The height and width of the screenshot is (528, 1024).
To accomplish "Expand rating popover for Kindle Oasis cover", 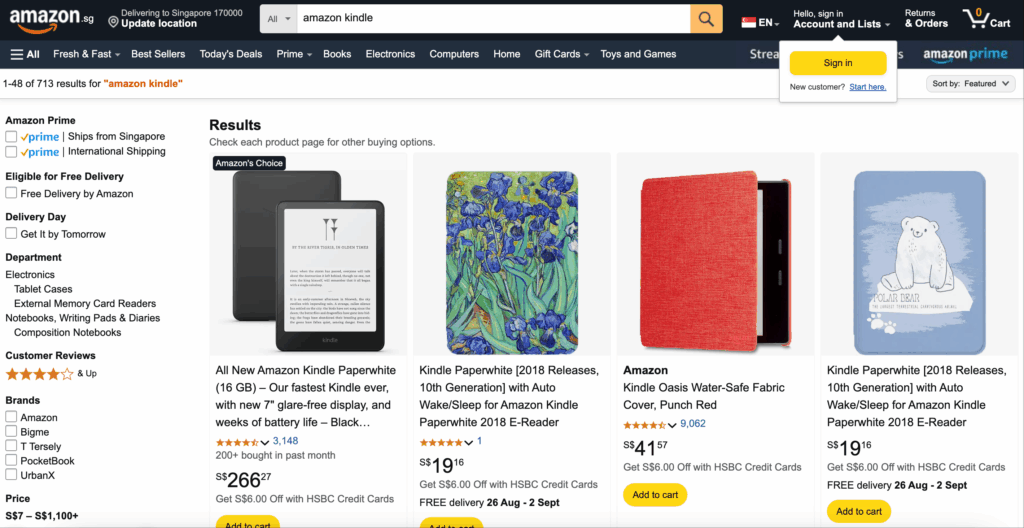I will [672, 425].
